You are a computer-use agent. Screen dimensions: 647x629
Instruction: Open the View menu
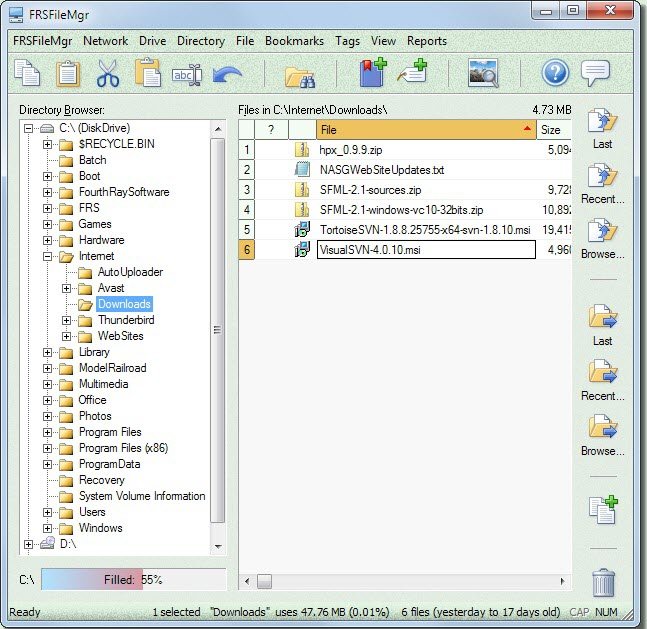tap(383, 41)
